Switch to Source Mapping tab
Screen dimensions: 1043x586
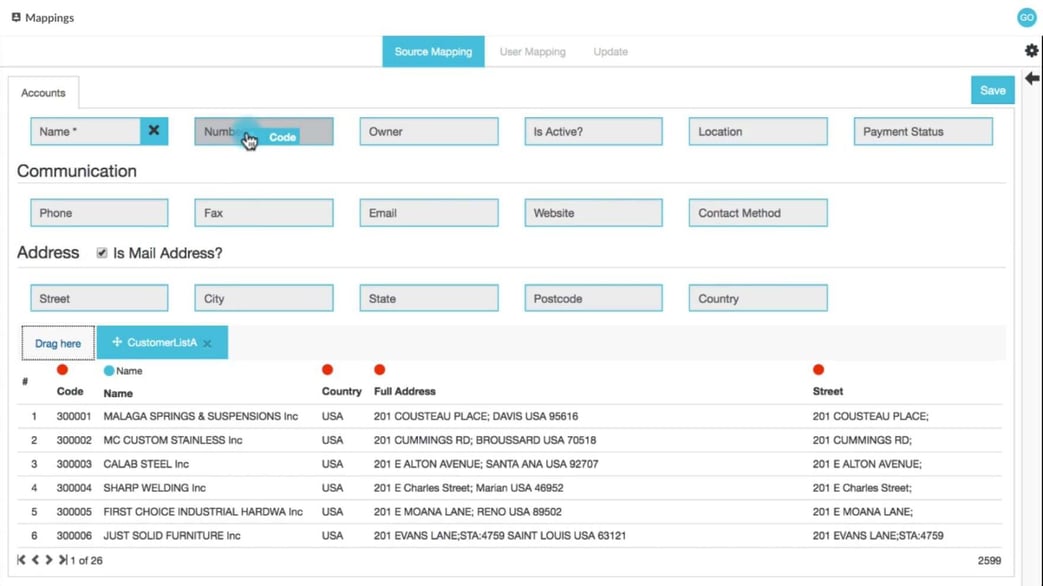point(433,51)
